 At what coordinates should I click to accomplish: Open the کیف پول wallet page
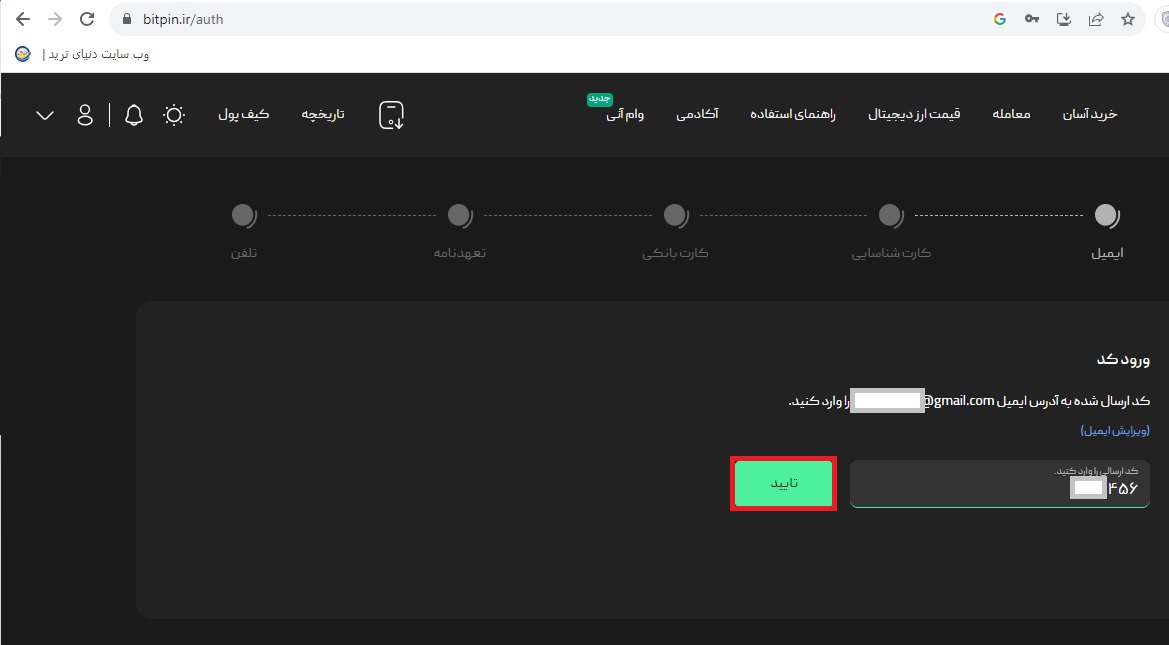pyautogui.click(x=243, y=114)
